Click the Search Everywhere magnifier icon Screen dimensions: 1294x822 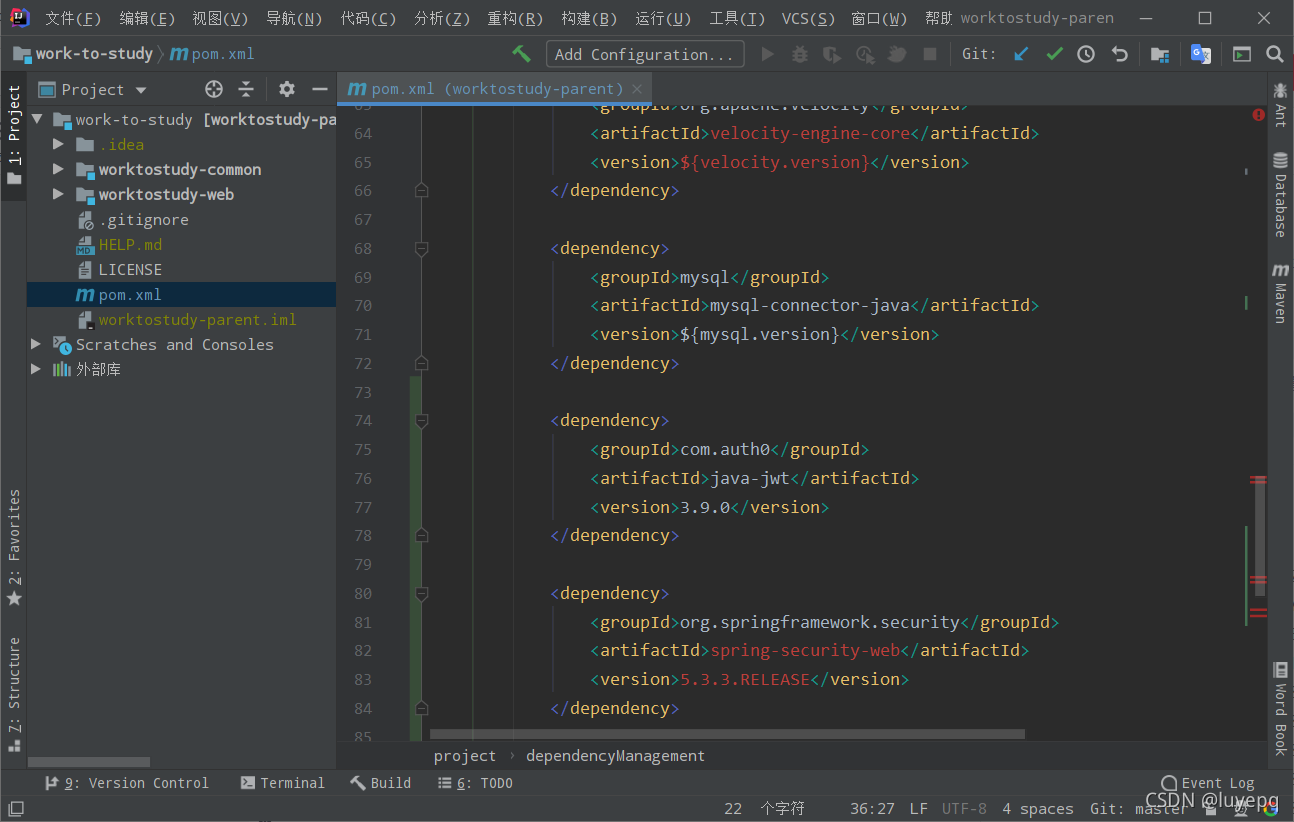[x=1274, y=54]
